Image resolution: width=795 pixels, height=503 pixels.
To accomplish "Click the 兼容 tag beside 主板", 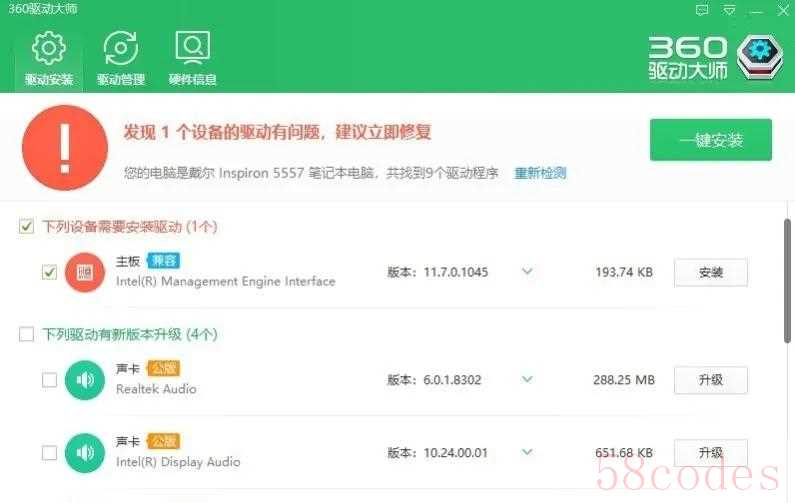I will coord(163,261).
